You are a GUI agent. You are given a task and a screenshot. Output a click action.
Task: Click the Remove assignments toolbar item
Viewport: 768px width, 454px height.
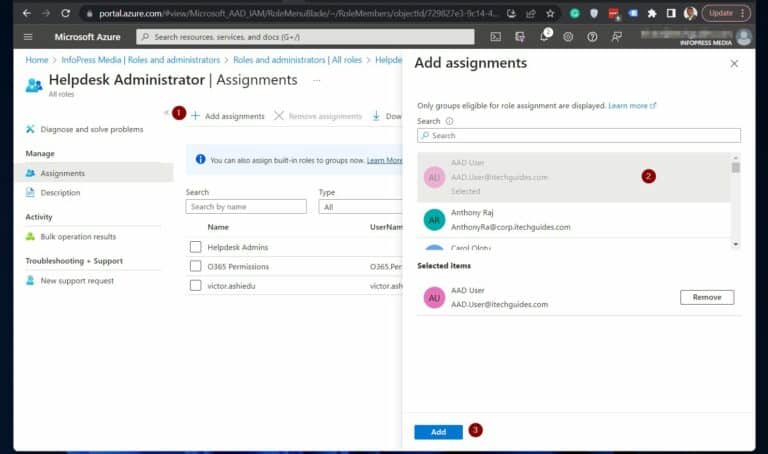[x=318, y=116]
